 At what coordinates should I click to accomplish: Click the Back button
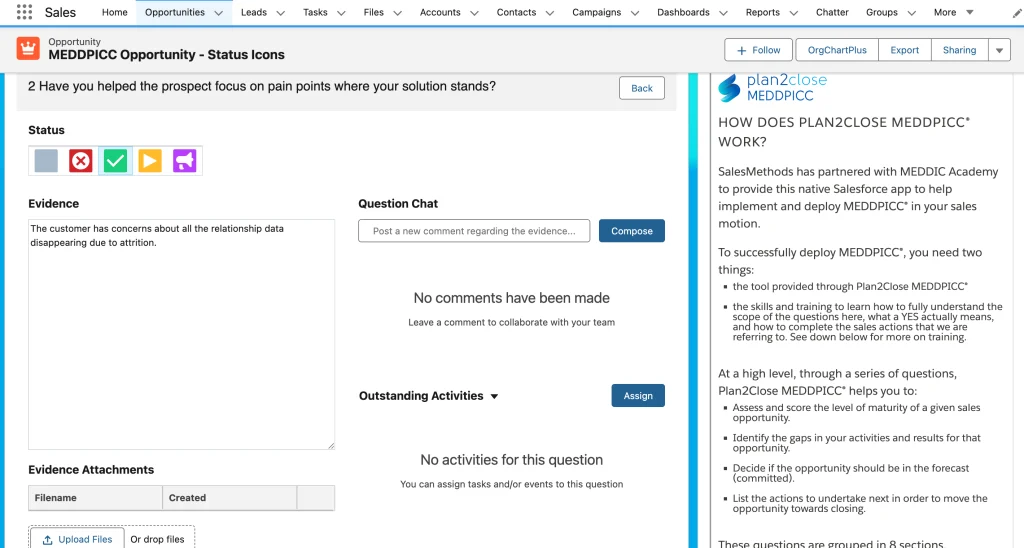(642, 88)
